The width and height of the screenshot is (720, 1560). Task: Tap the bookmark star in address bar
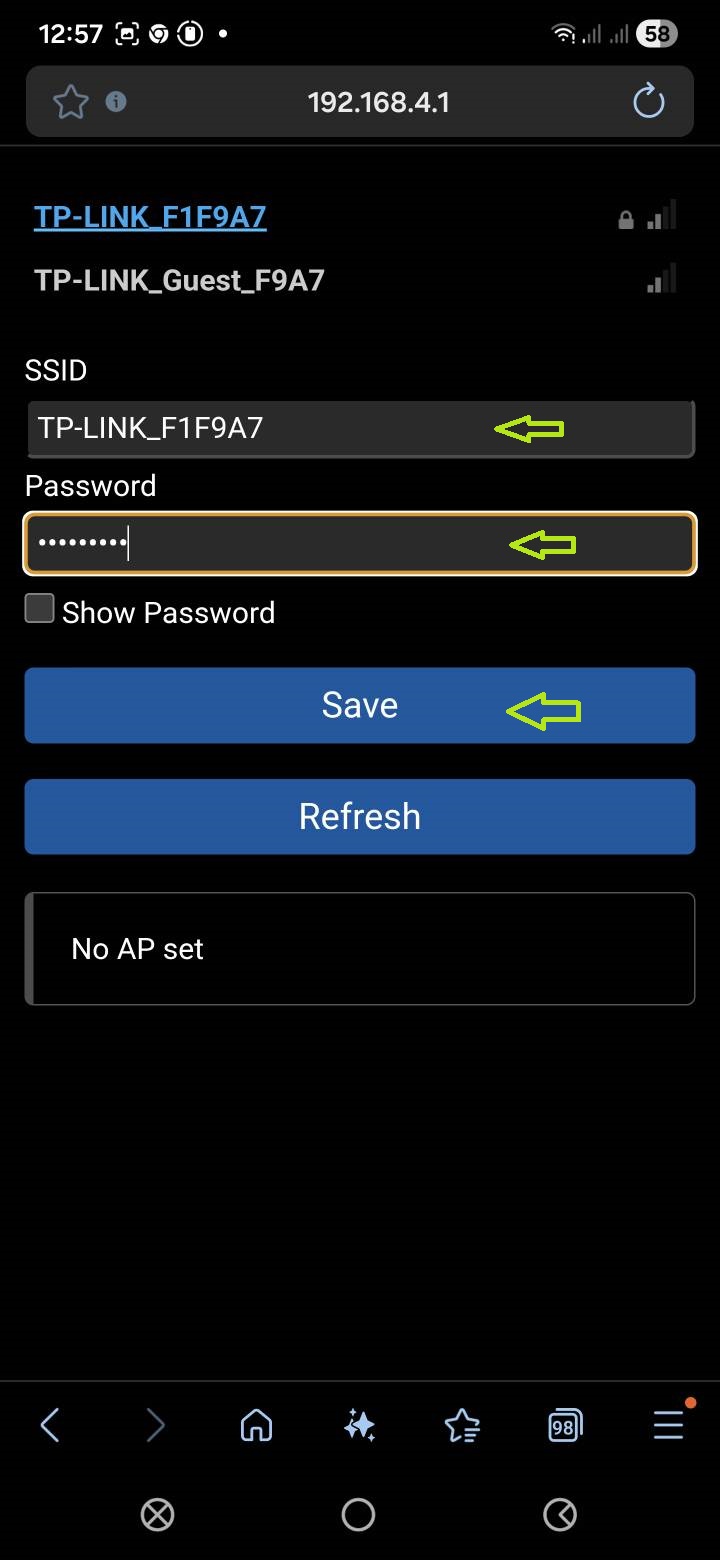(x=70, y=102)
